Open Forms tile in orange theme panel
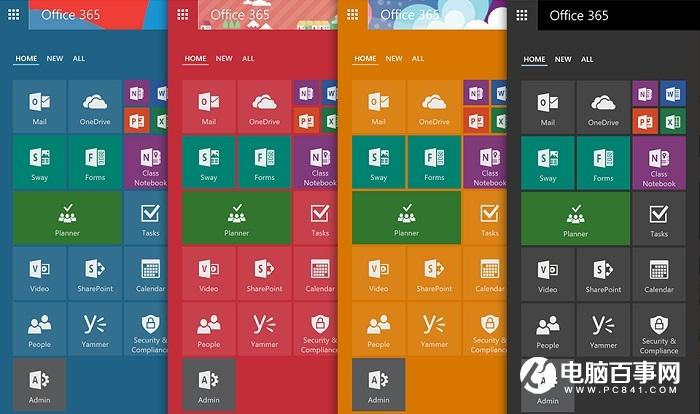700x414 pixels. point(434,162)
